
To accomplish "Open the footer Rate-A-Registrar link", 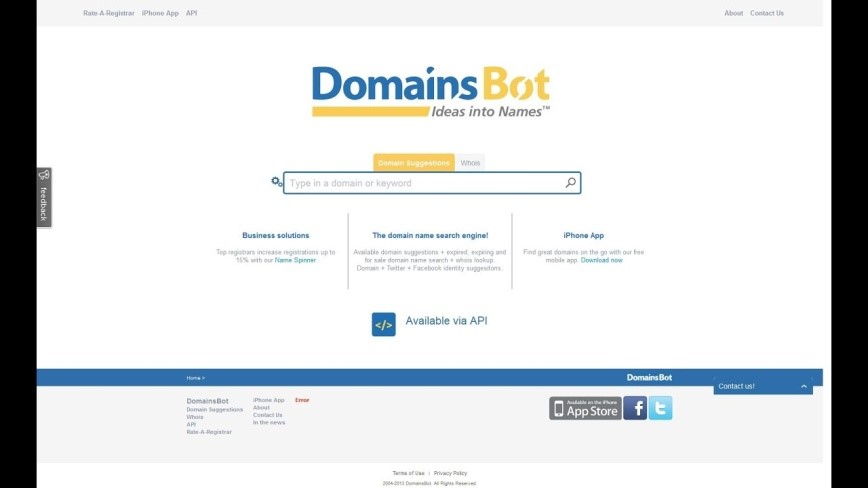I will click(209, 432).
